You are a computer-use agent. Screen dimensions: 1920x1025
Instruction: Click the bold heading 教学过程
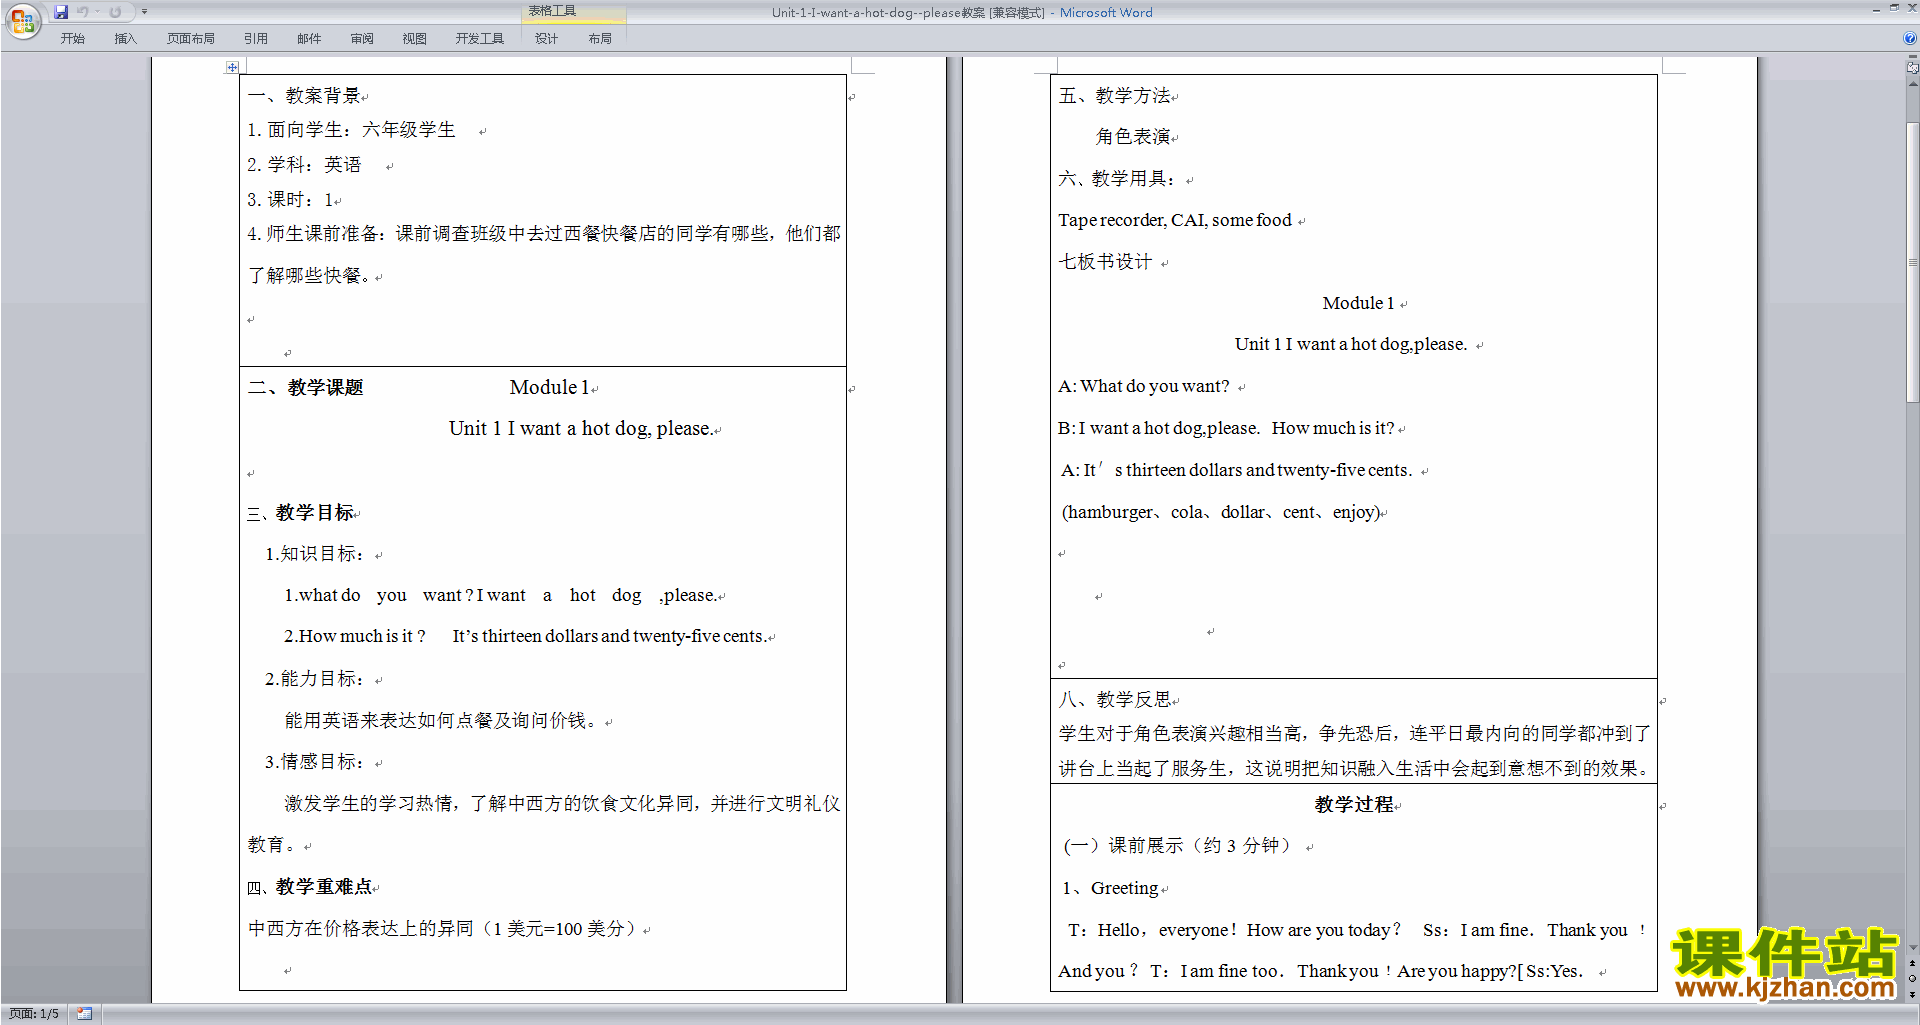tap(1354, 805)
